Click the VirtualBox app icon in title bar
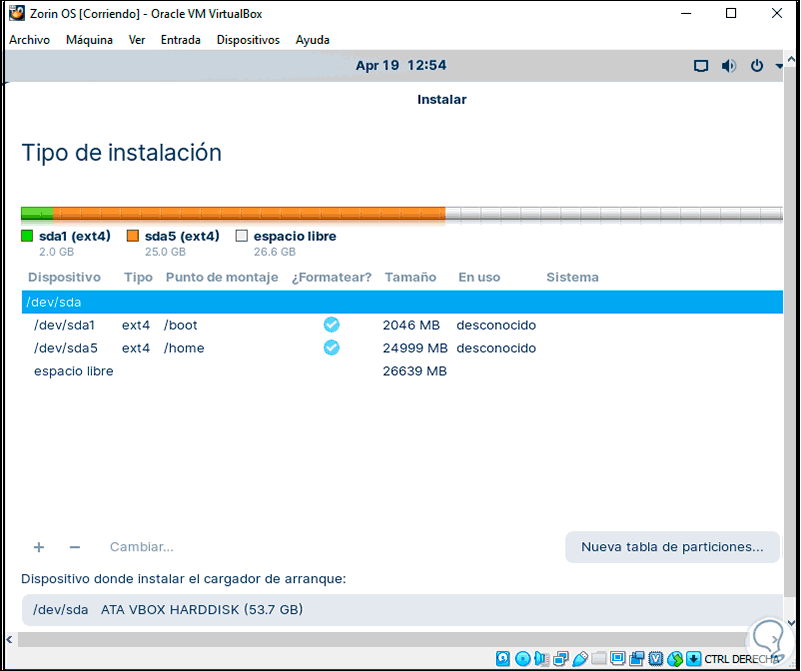Screen dimensions: 801x671 click(16, 13)
